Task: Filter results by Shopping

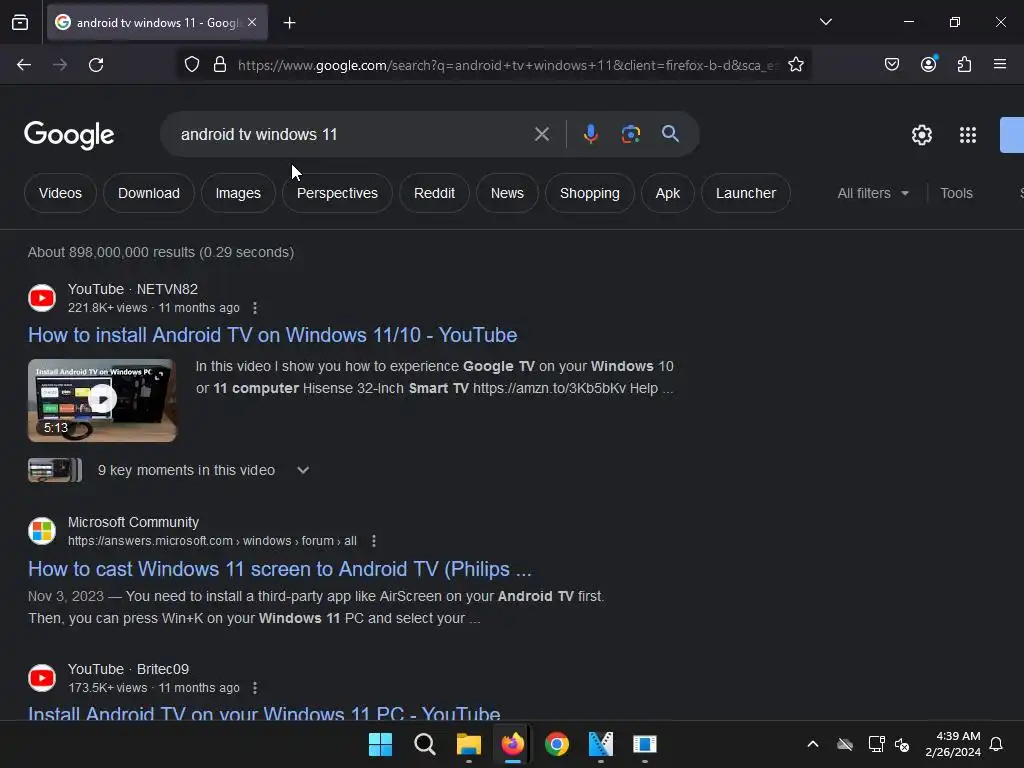Action: pos(590,193)
